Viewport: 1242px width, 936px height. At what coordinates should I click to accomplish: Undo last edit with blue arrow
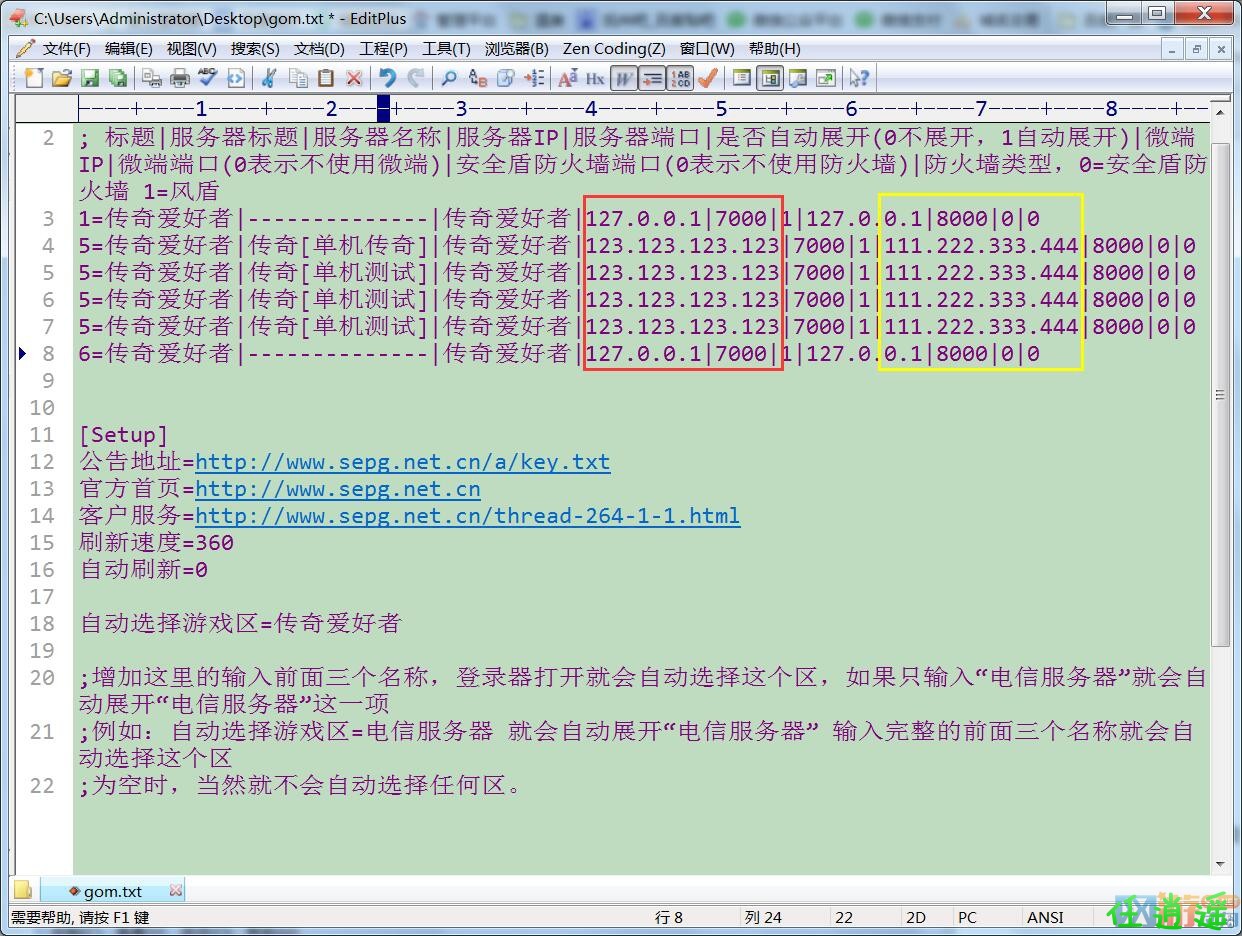[x=387, y=78]
